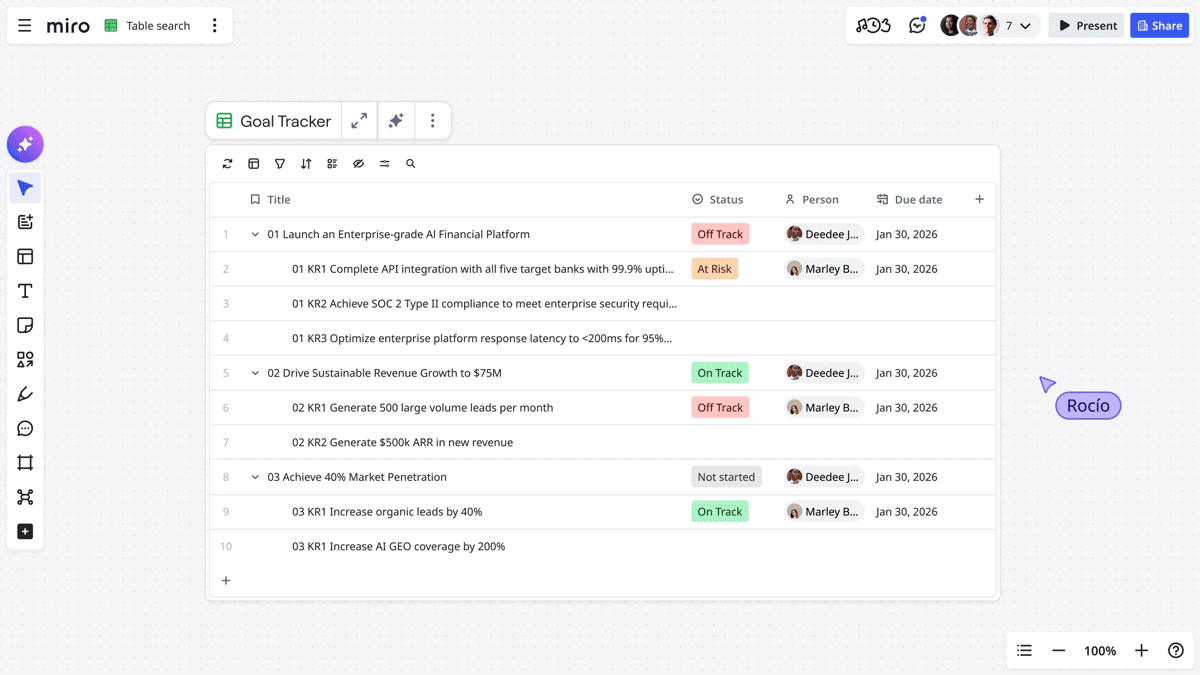Open Goal Tracker three-dot options menu

point(432,121)
